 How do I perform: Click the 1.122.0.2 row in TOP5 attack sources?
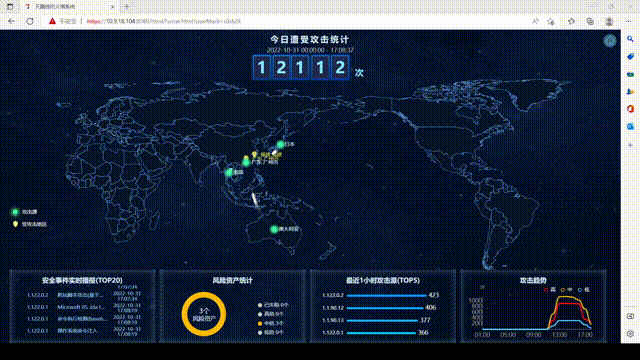point(380,295)
